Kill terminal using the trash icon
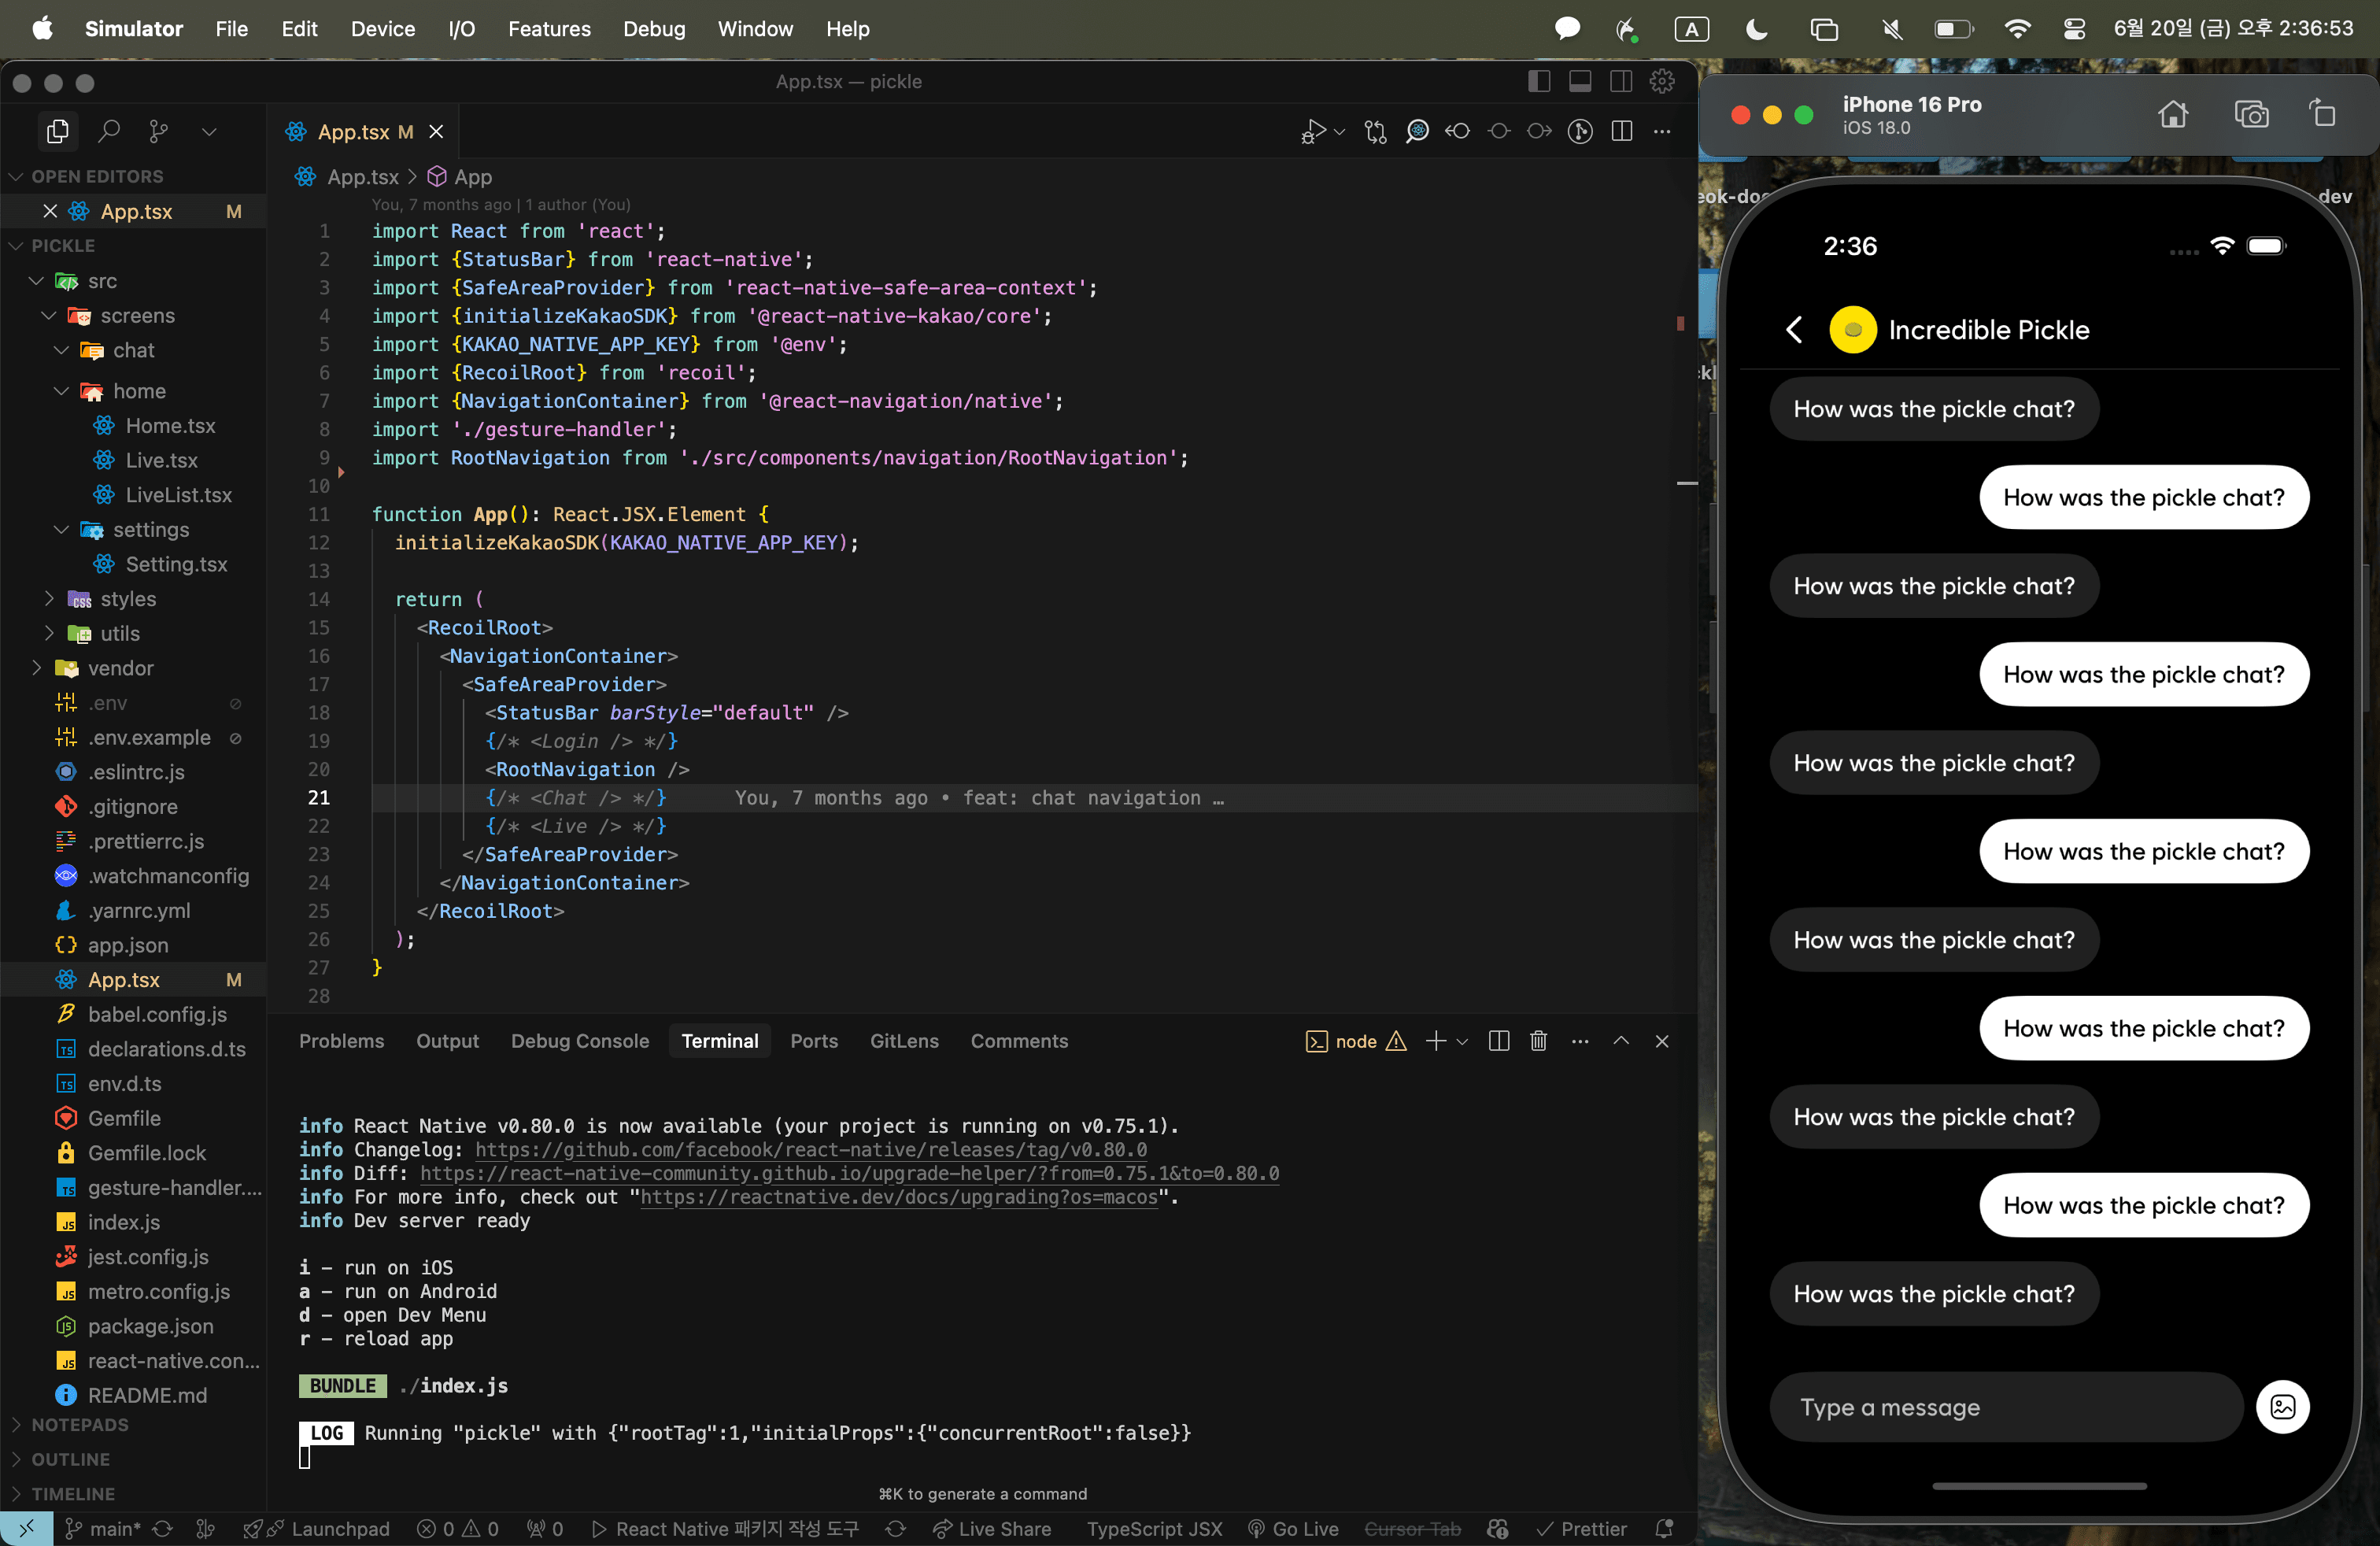This screenshot has width=2380, height=1546. pos(1538,1041)
